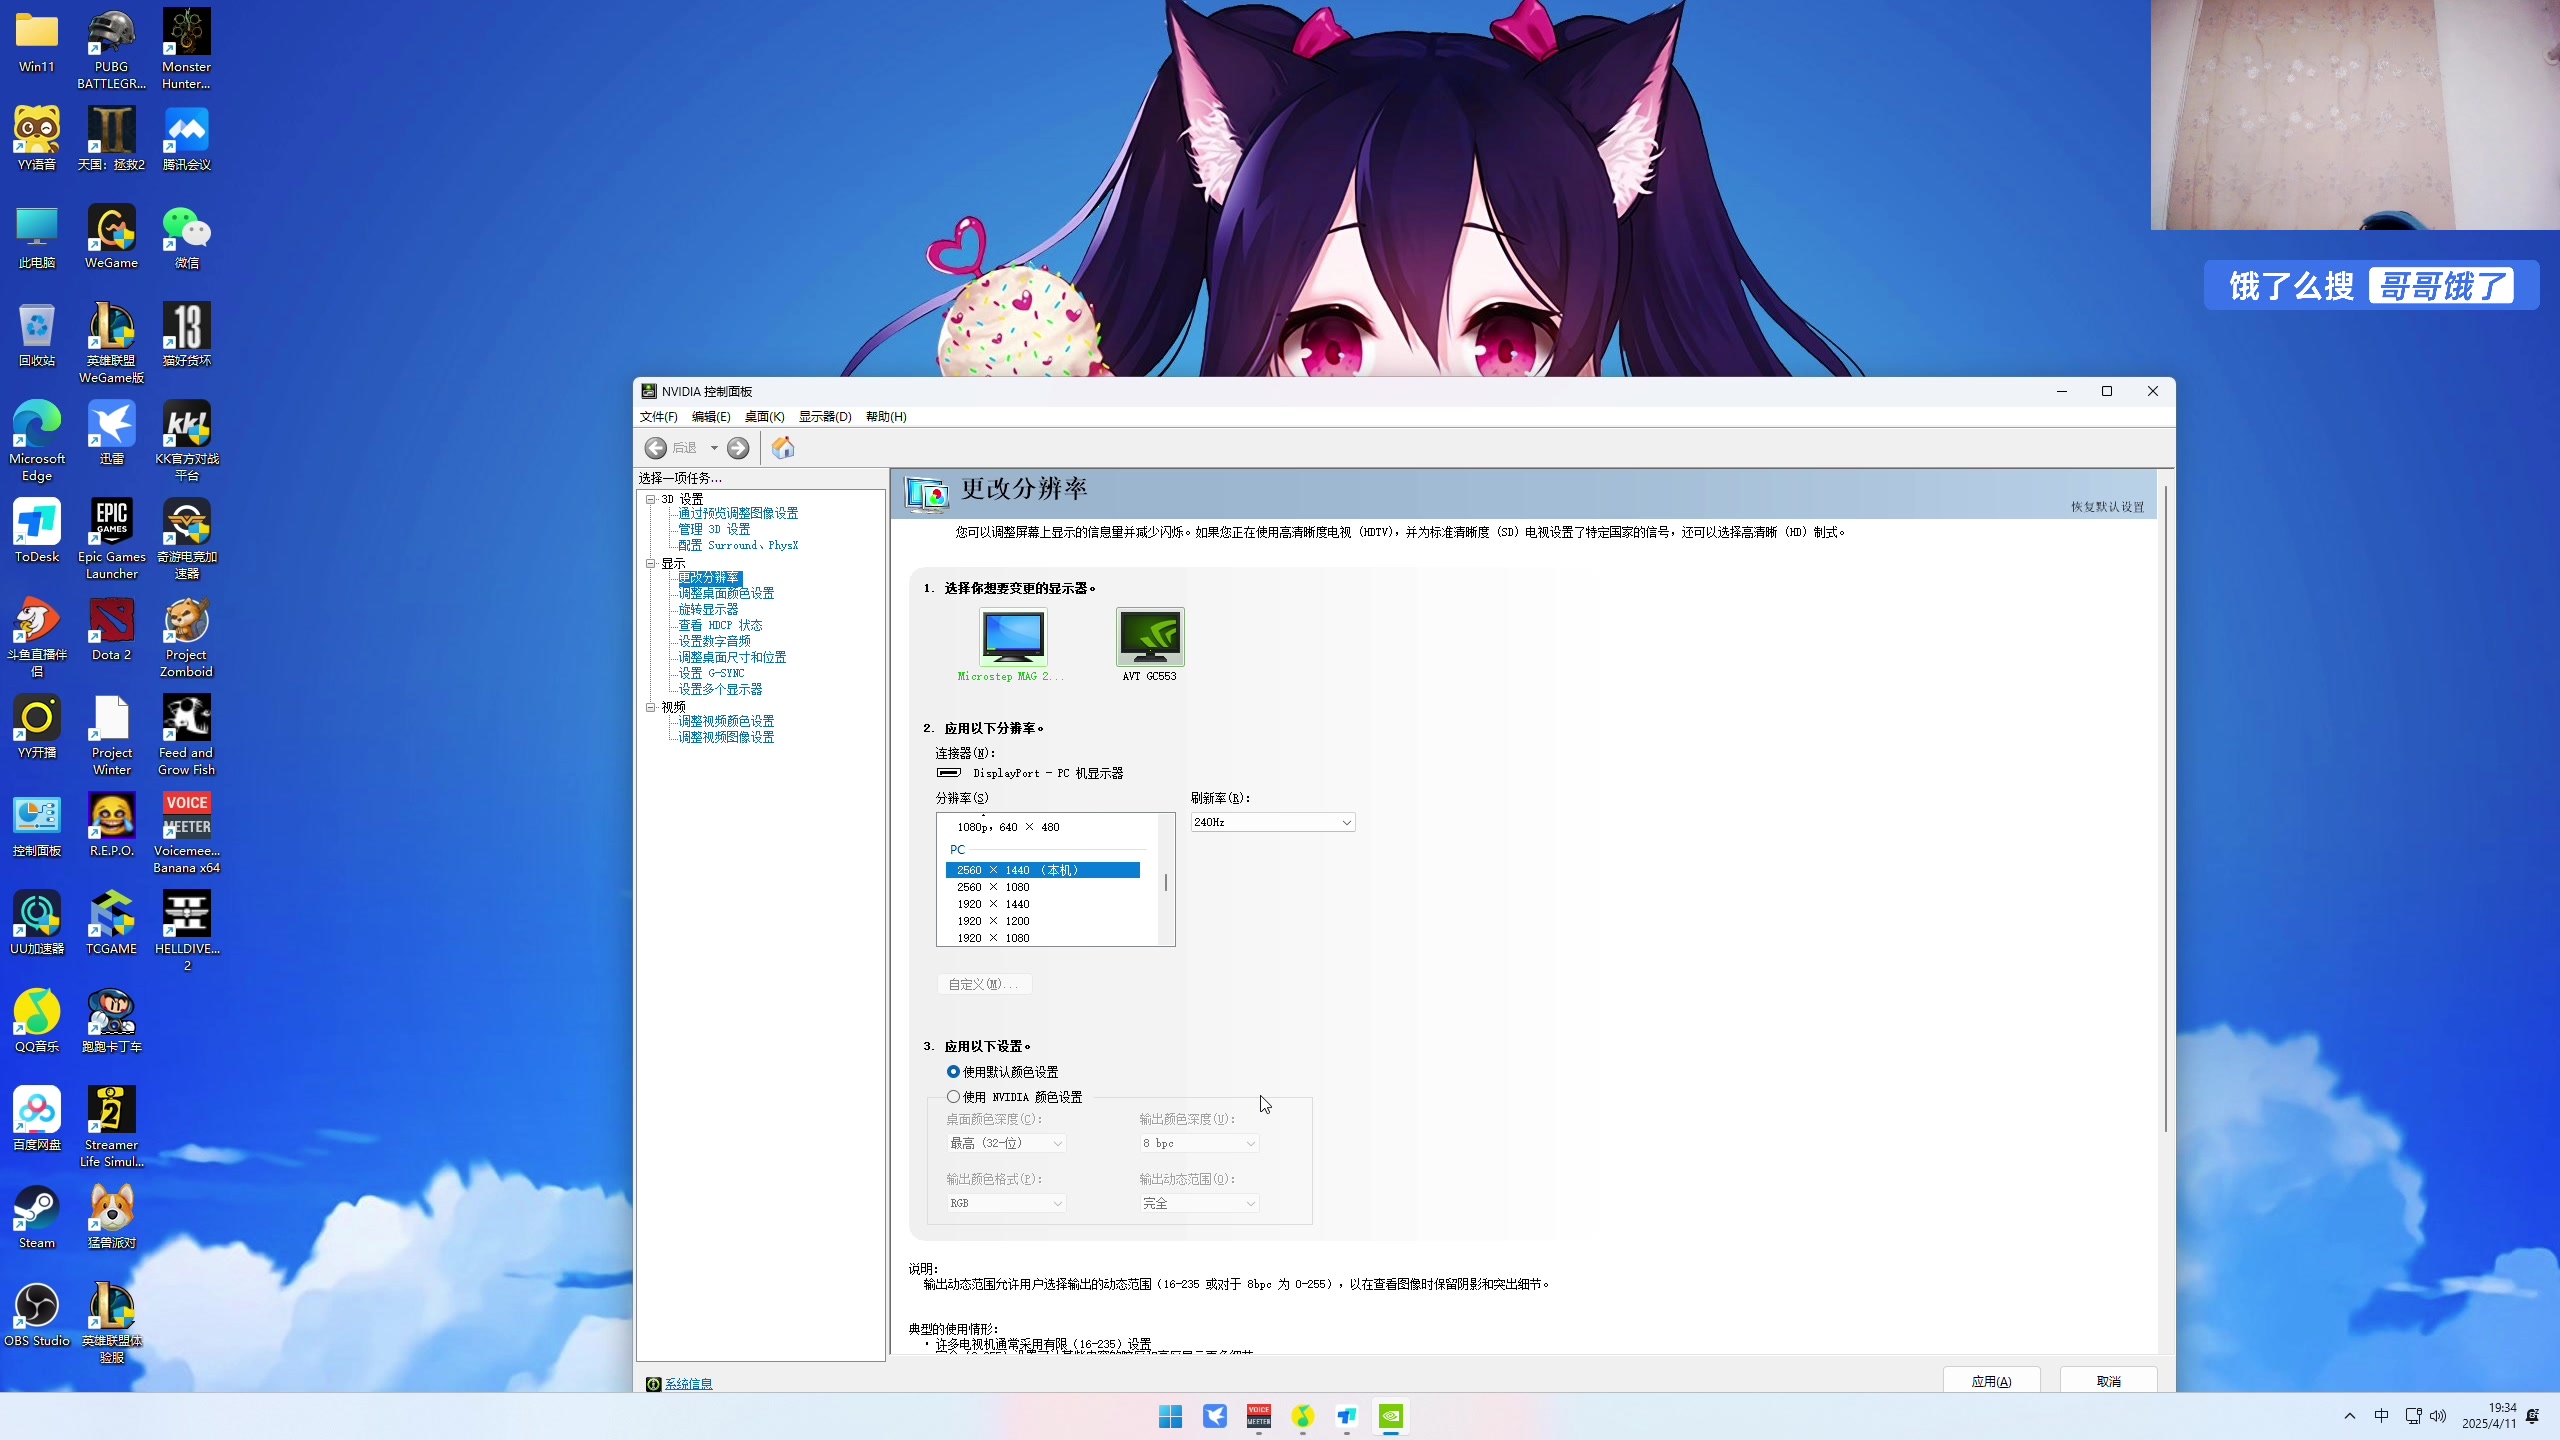The width and height of the screenshot is (2560, 1440).
Task: Launch Microsoft Edge desktop icon
Action: pyautogui.click(x=37, y=442)
